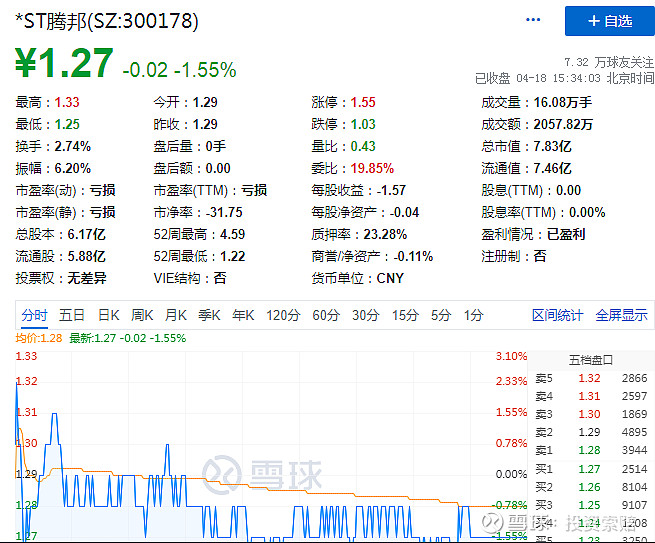Switch to 月K chart tab
The height and width of the screenshot is (543, 655).
[175, 315]
